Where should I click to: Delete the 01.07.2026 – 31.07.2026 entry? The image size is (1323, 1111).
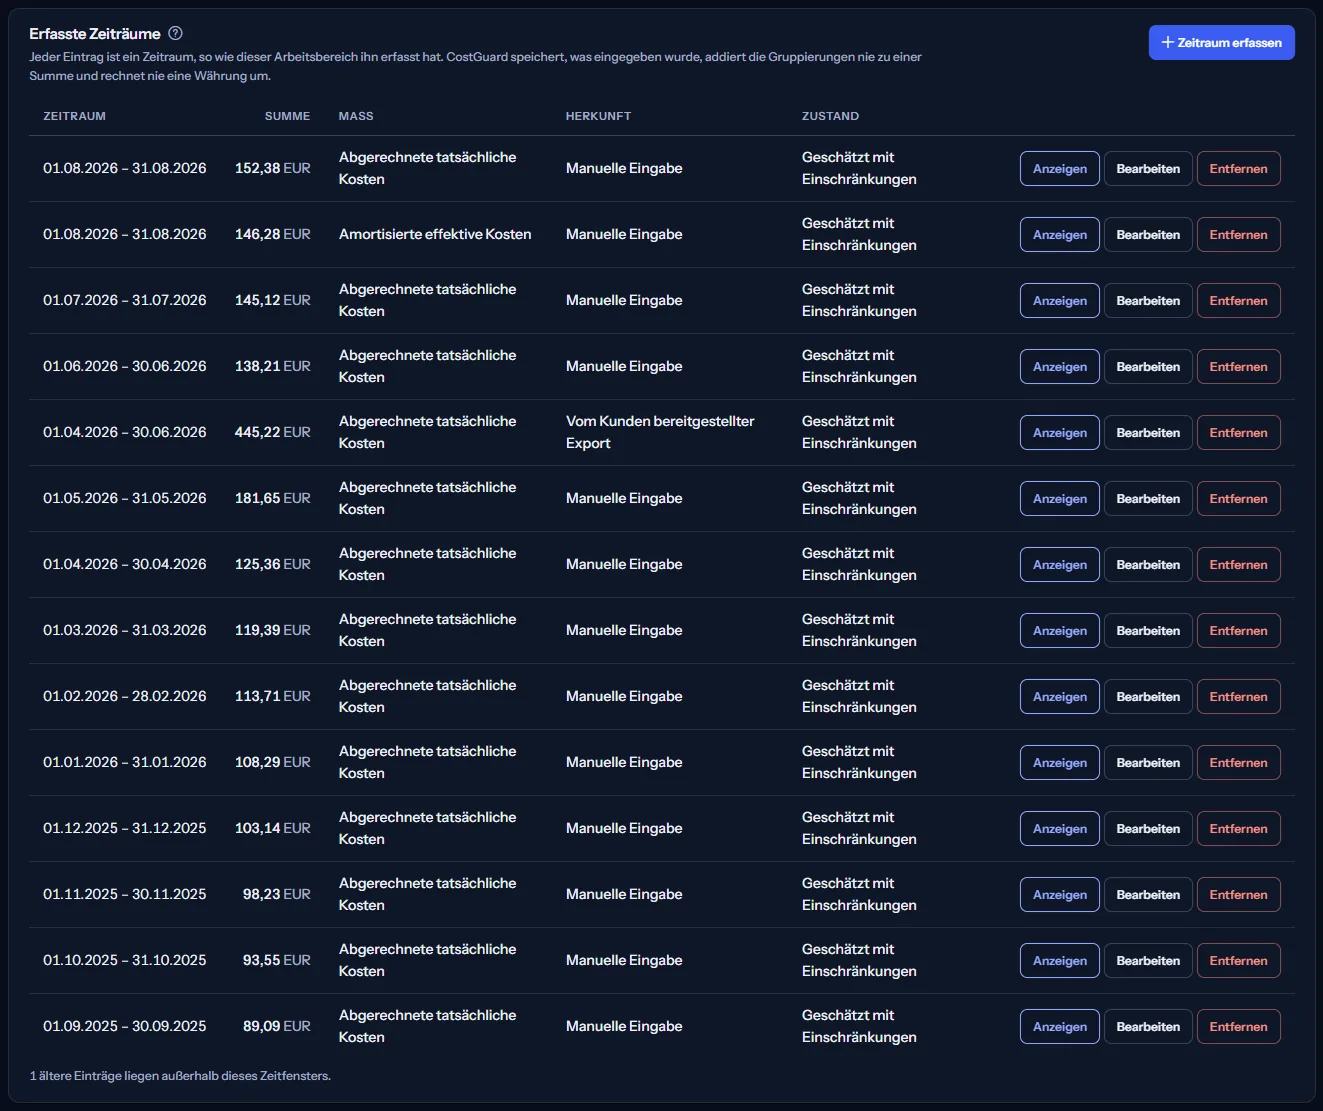[1238, 301]
